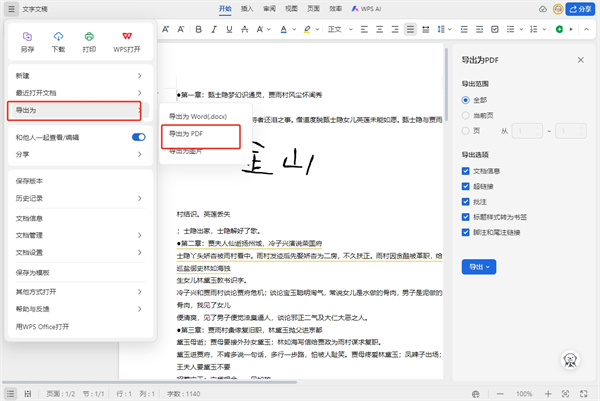Click the 另存 (Save As) icon
The image size is (600, 401).
tap(27, 36)
